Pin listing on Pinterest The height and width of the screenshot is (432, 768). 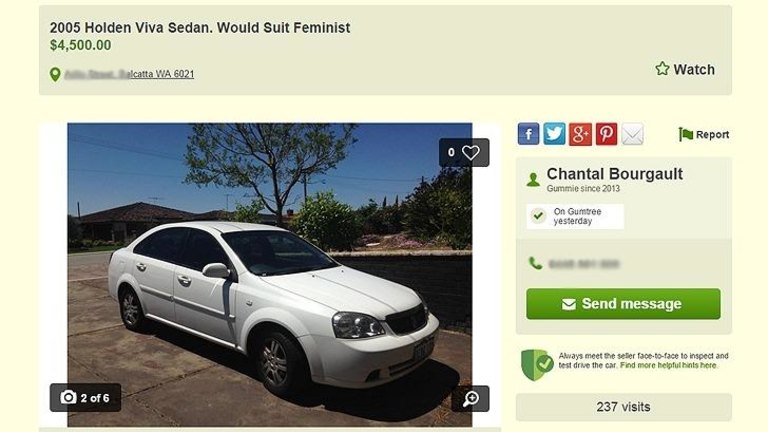click(606, 134)
